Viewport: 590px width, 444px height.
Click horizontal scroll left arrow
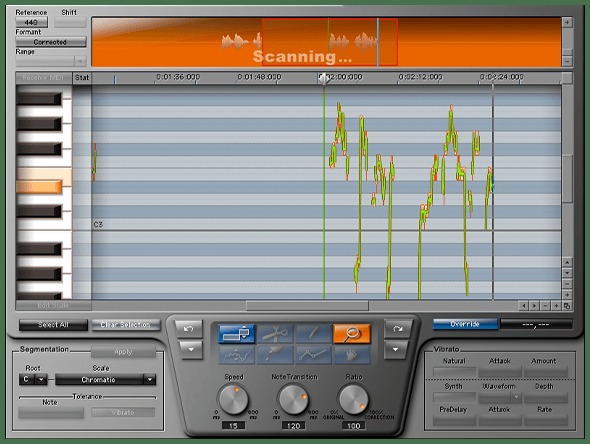coord(523,306)
